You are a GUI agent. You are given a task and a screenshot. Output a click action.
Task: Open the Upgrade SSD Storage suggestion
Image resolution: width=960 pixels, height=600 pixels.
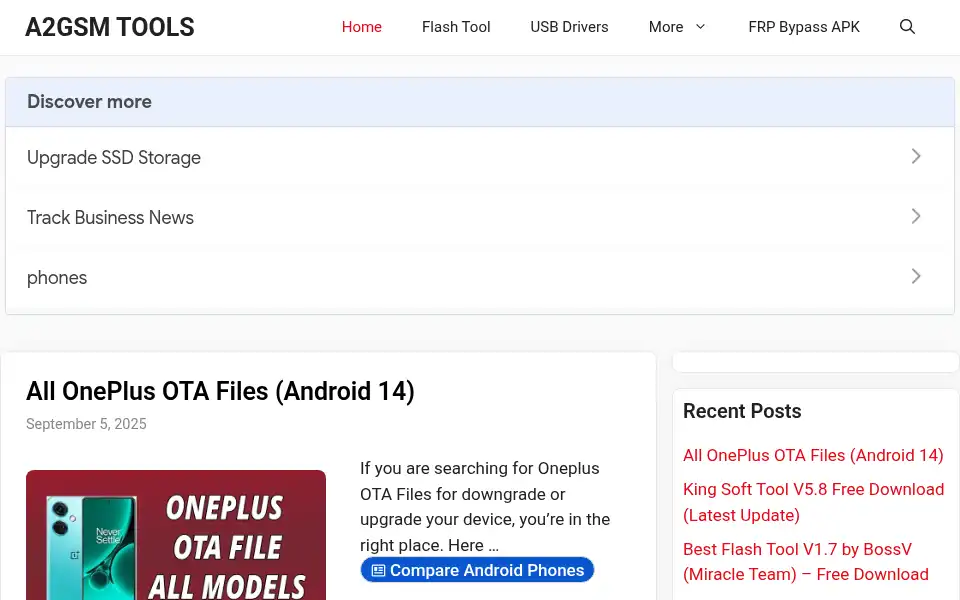click(x=480, y=157)
